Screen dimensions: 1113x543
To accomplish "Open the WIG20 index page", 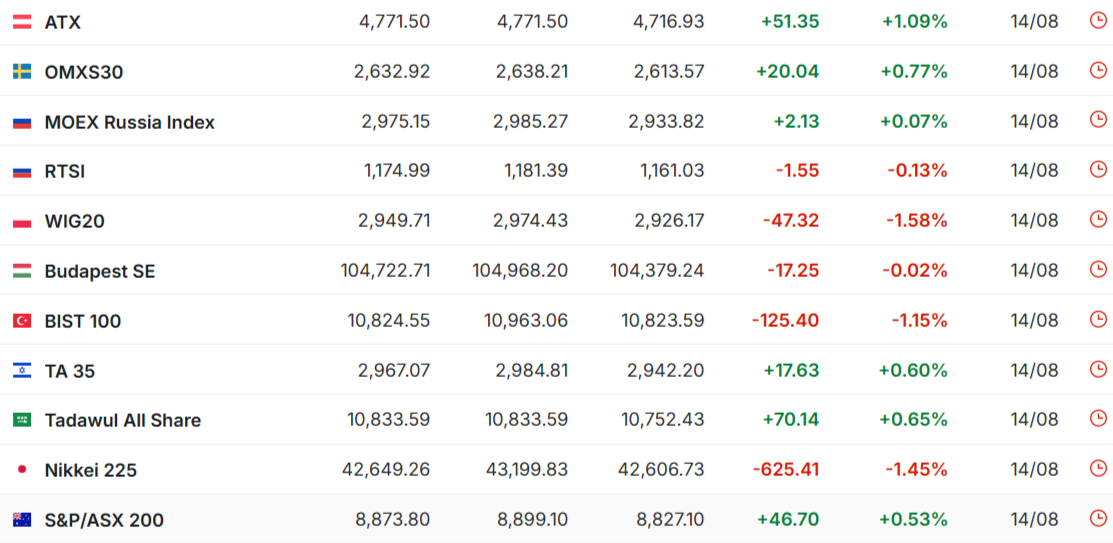I will (75, 221).
